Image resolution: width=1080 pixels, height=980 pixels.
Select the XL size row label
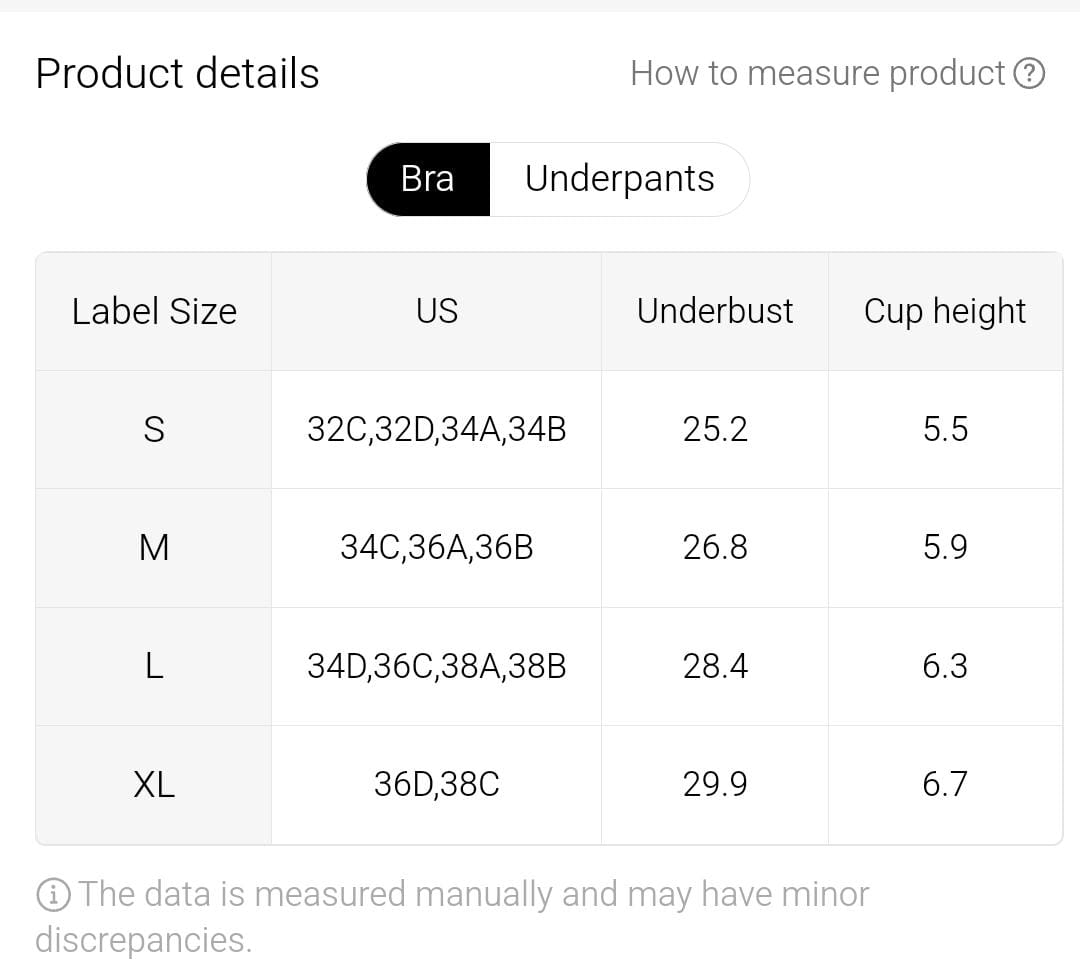154,784
